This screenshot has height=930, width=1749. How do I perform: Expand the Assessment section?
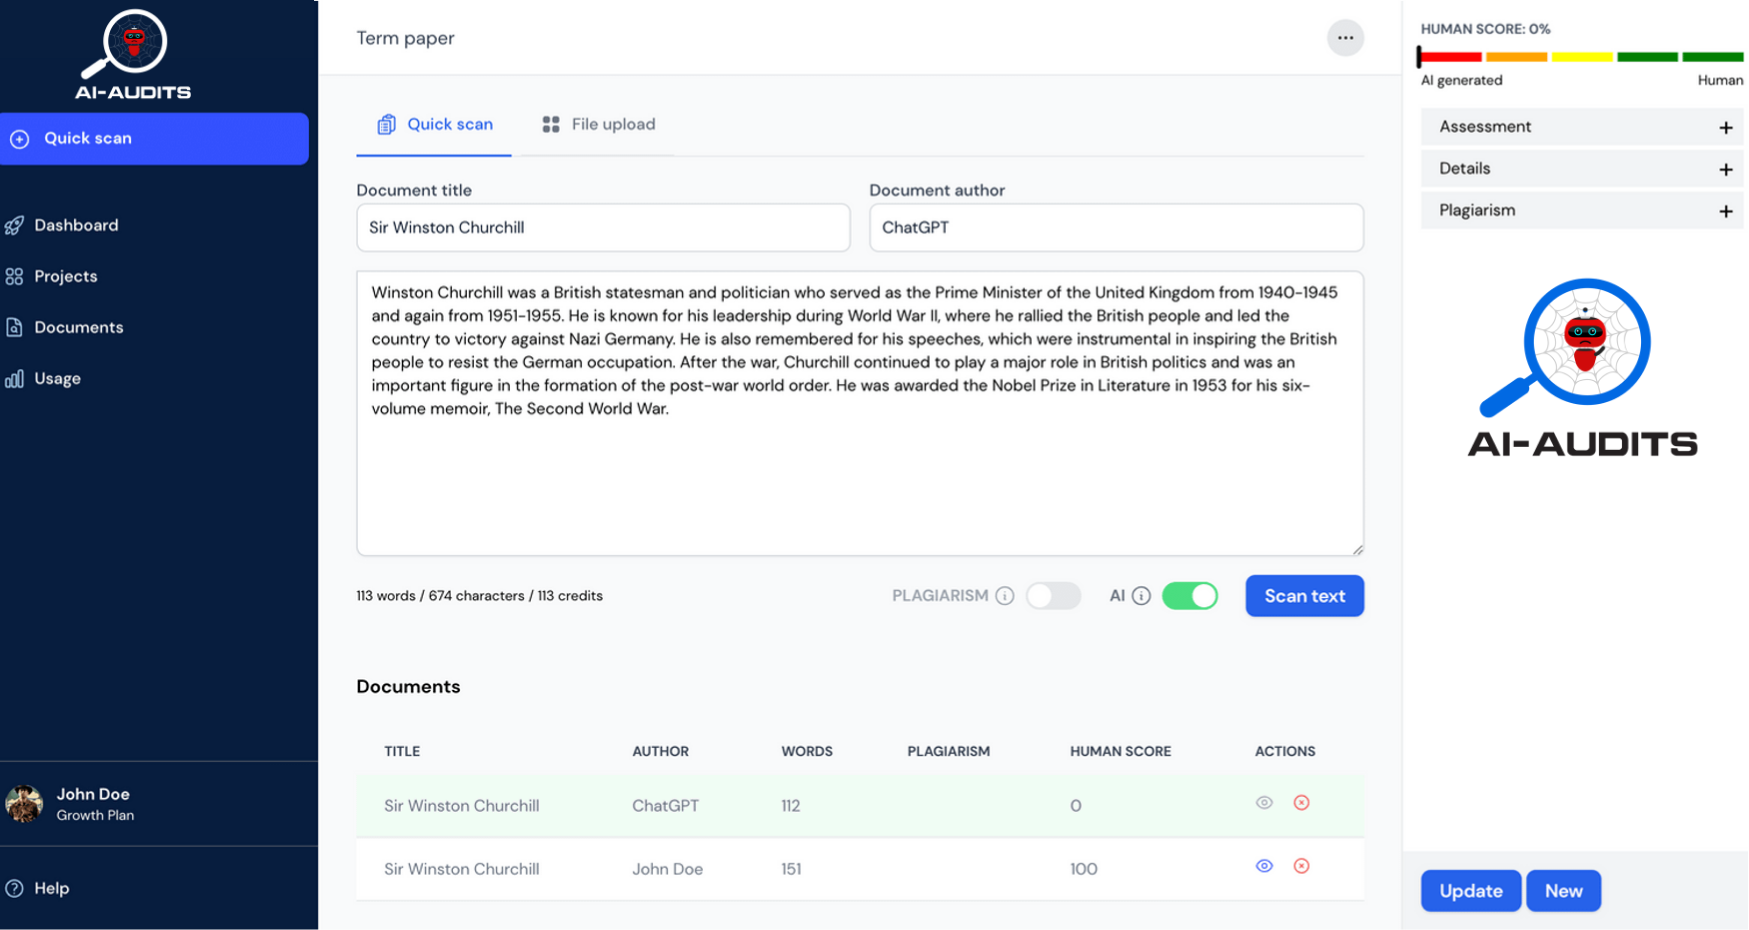[x=1582, y=127]
